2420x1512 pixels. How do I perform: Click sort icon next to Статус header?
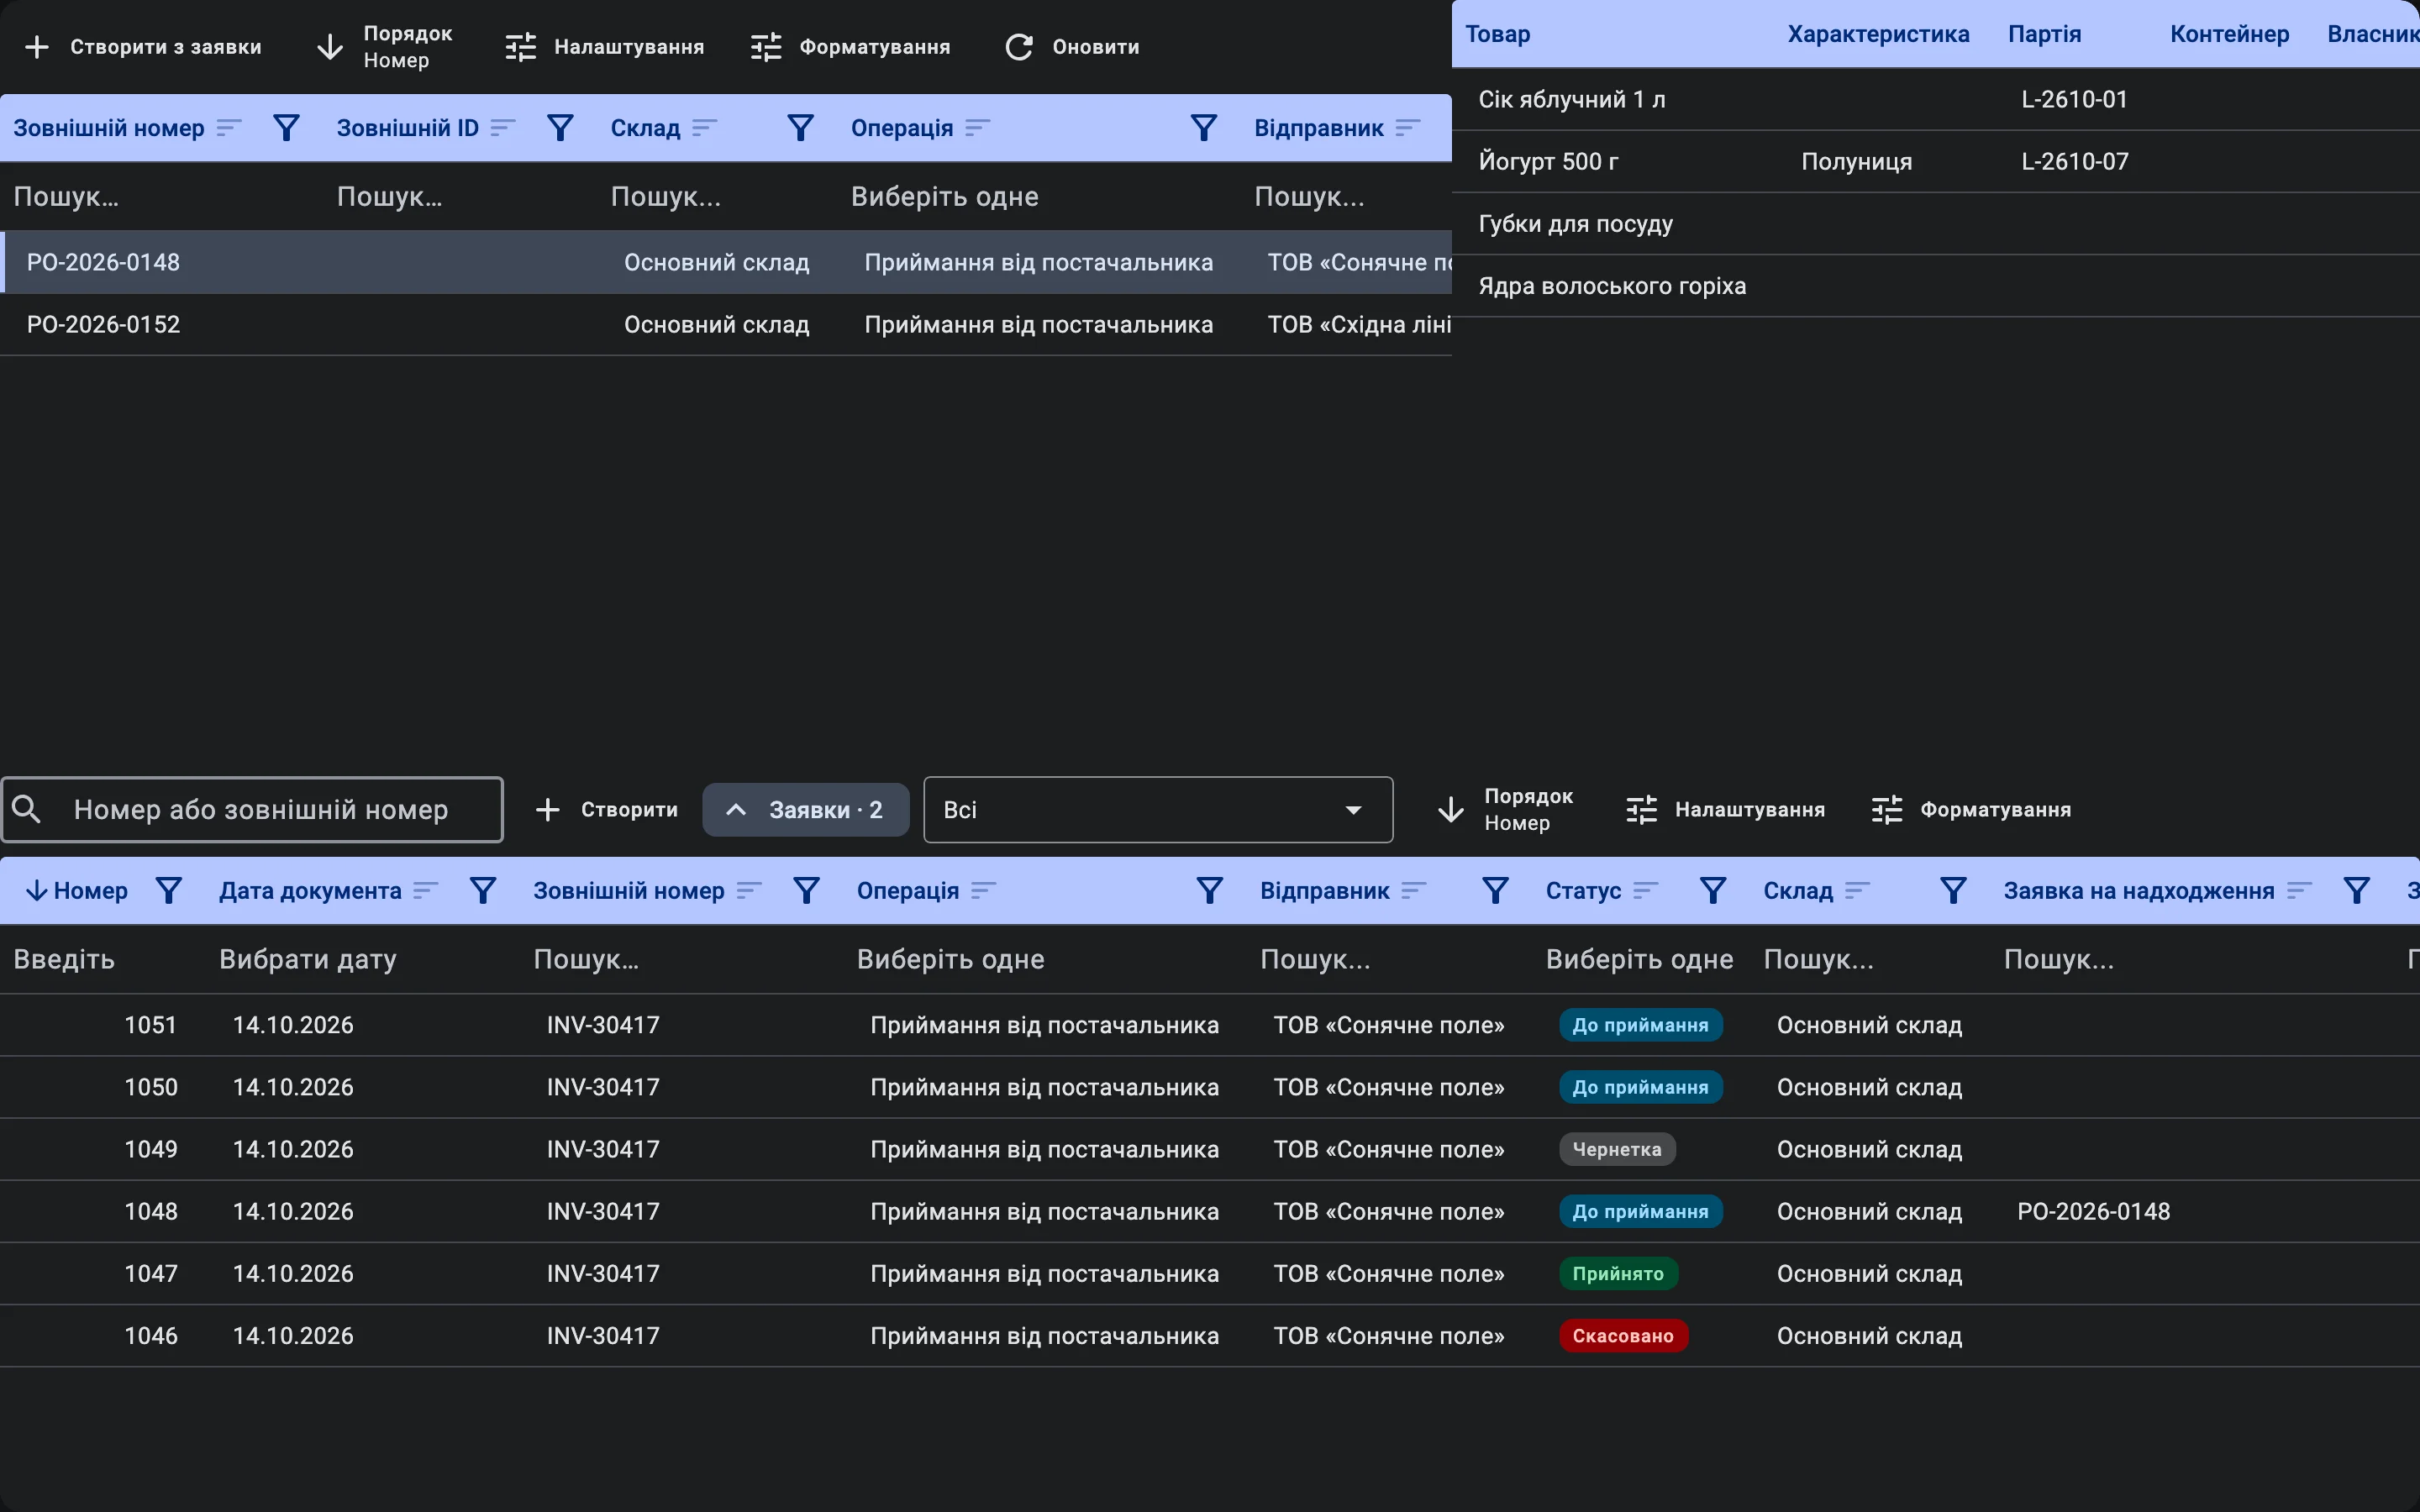tap(1646, 890)
